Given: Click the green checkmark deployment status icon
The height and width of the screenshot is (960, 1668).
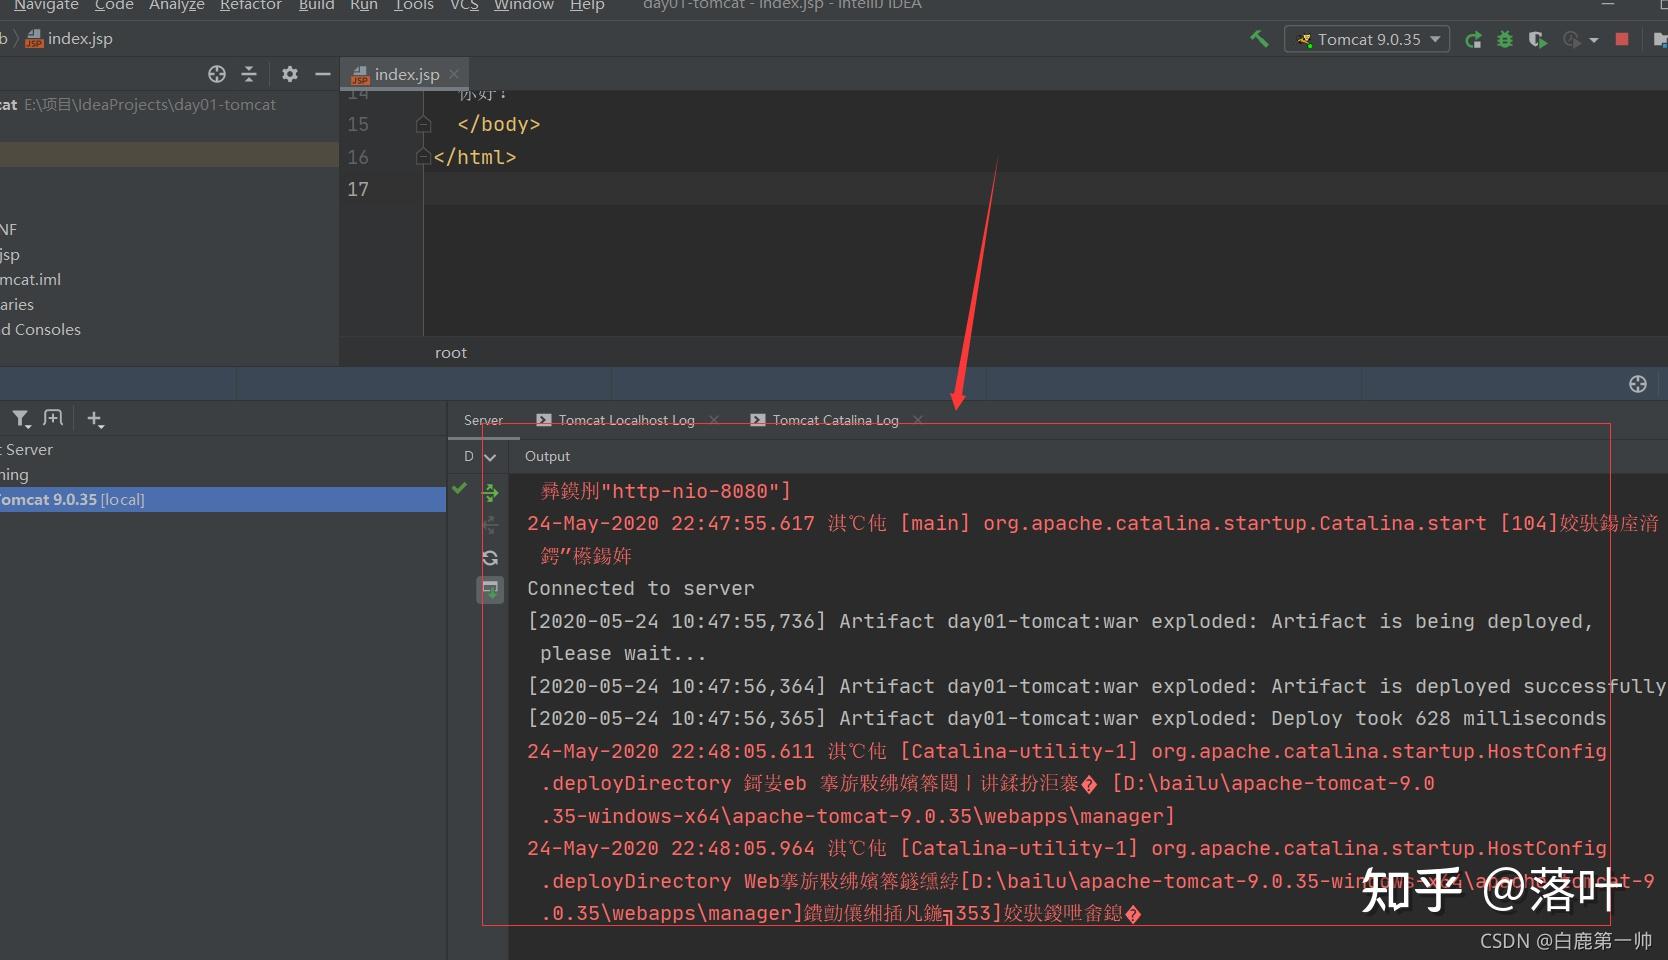Looking at the screenshot, I should click(x=460, y=488).
